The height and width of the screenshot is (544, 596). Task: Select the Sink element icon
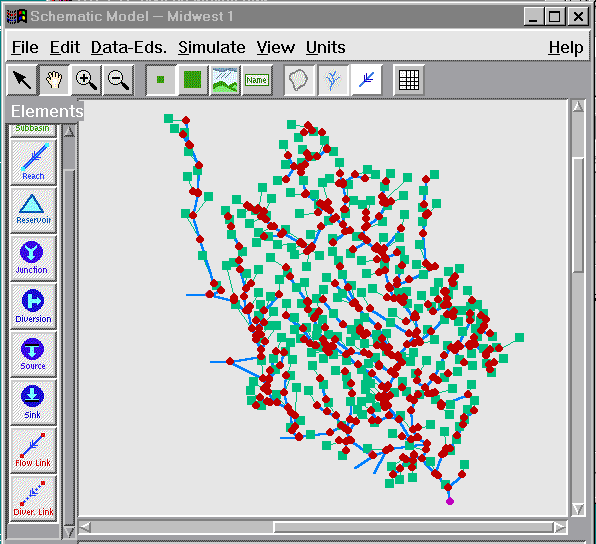point(33,402)
